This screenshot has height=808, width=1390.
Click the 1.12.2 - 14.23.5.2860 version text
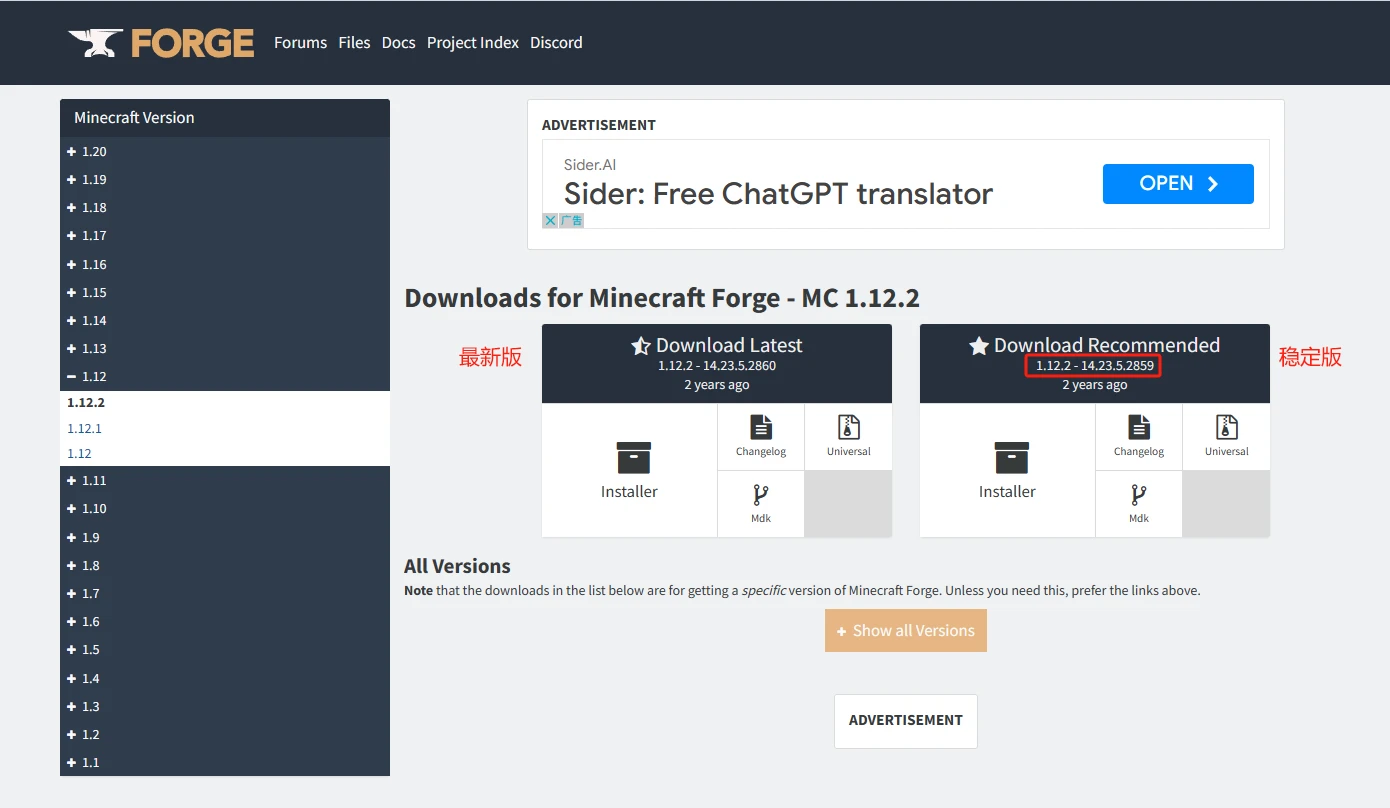coord(717,366)
